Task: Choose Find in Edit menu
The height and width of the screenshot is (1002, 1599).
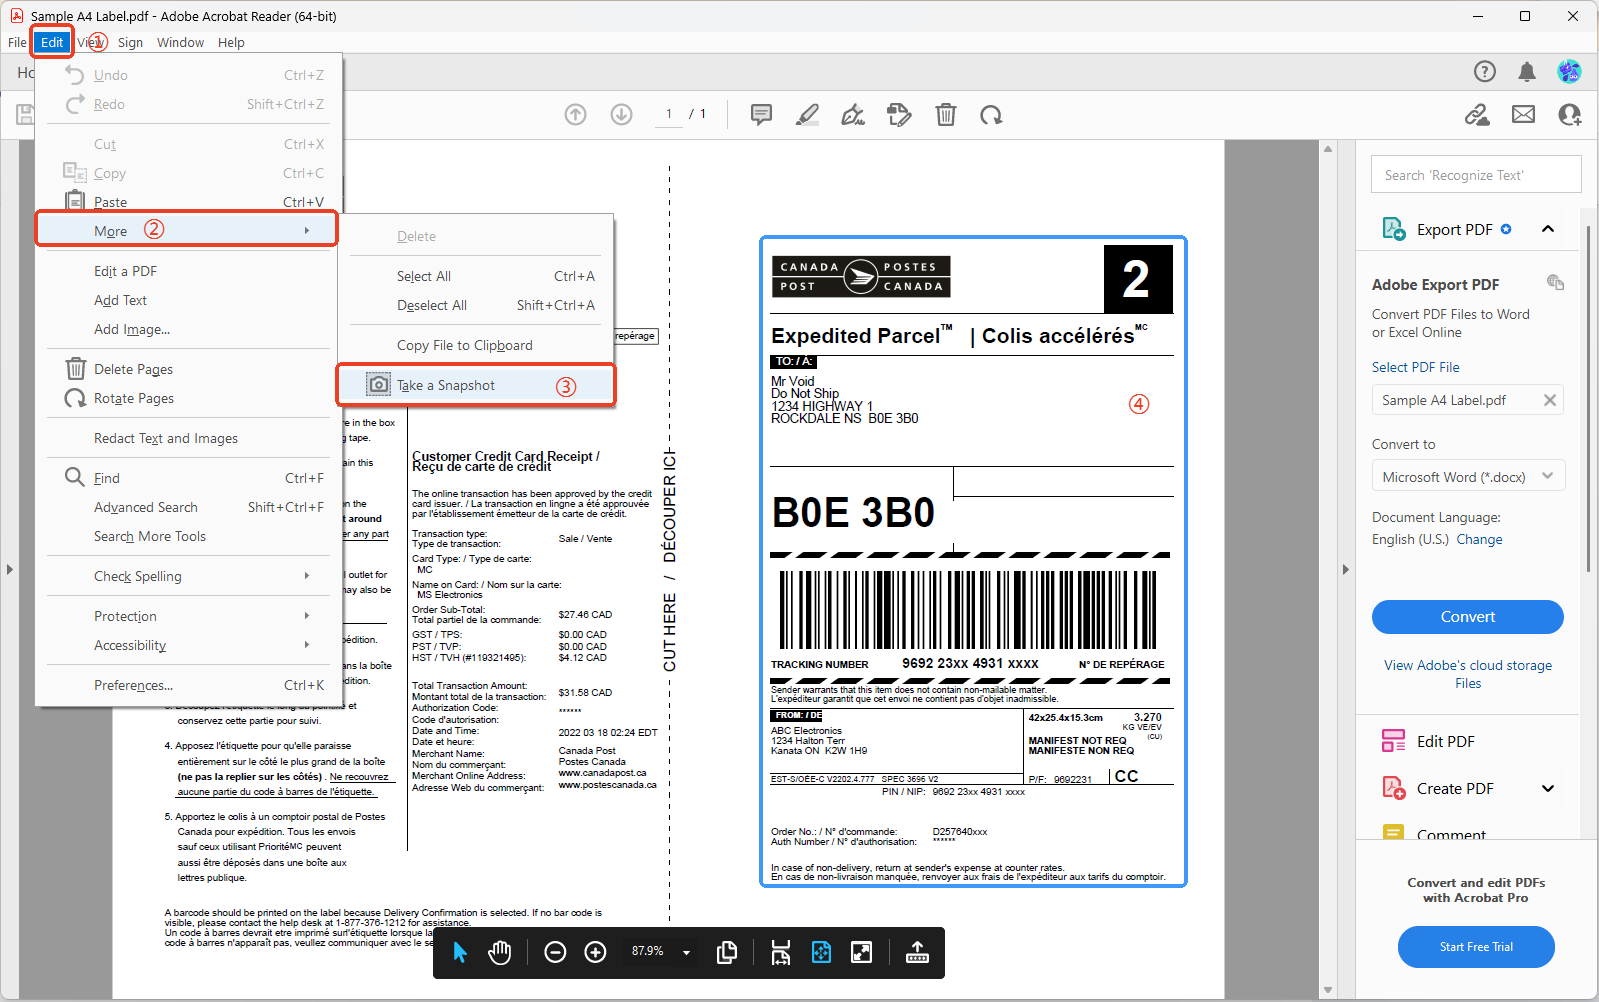Action: pyautogui.click(x=187, y=478)
